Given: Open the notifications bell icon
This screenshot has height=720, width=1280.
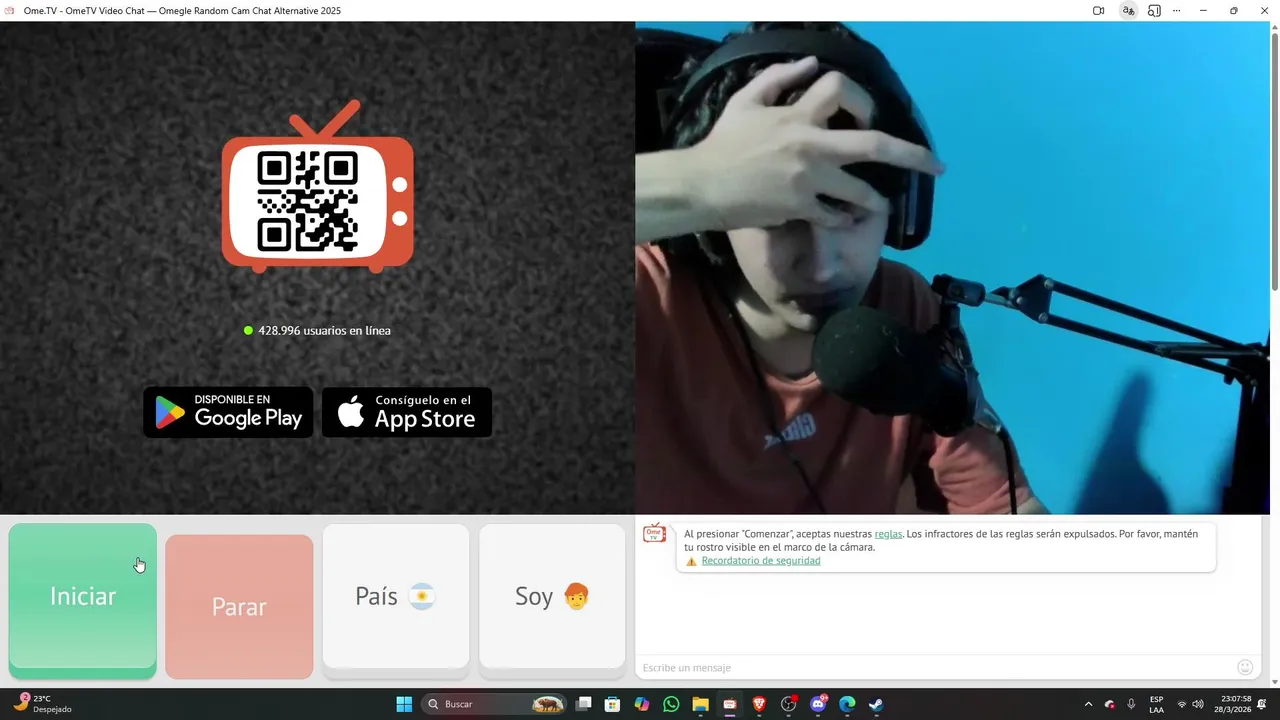Looking at the screenshot, I should tap(1262, 704).
